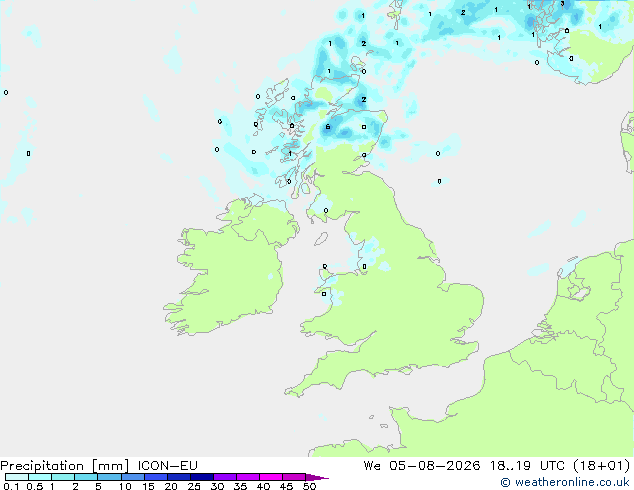The height and width of the screenshot is (490, 634).
Task: Click the '18..19' hour range text
Action: (511, 466)
